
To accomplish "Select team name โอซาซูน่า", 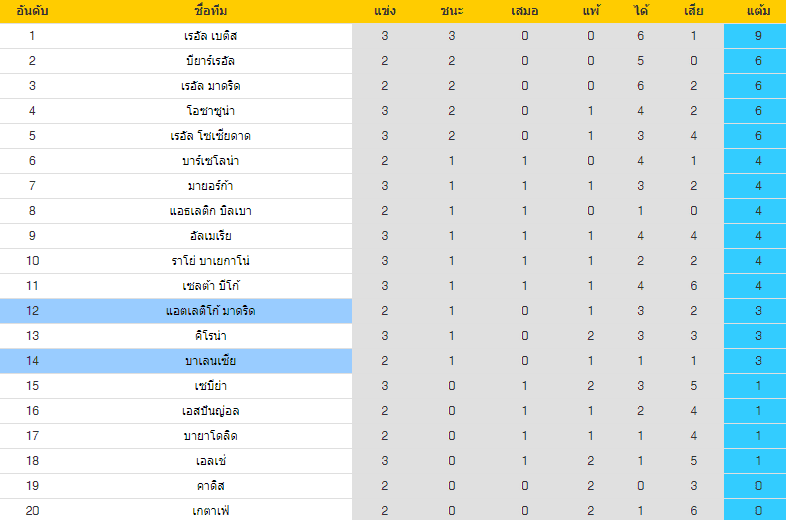I will coord(211,111).
